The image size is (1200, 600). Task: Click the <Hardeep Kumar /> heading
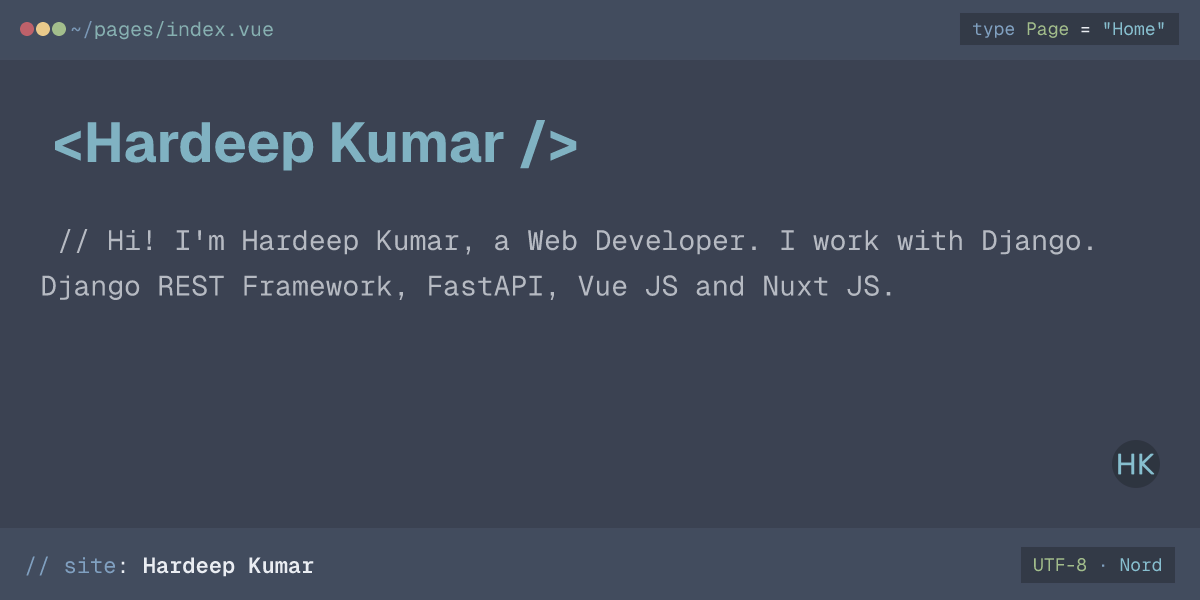click(x=315, y=144)
